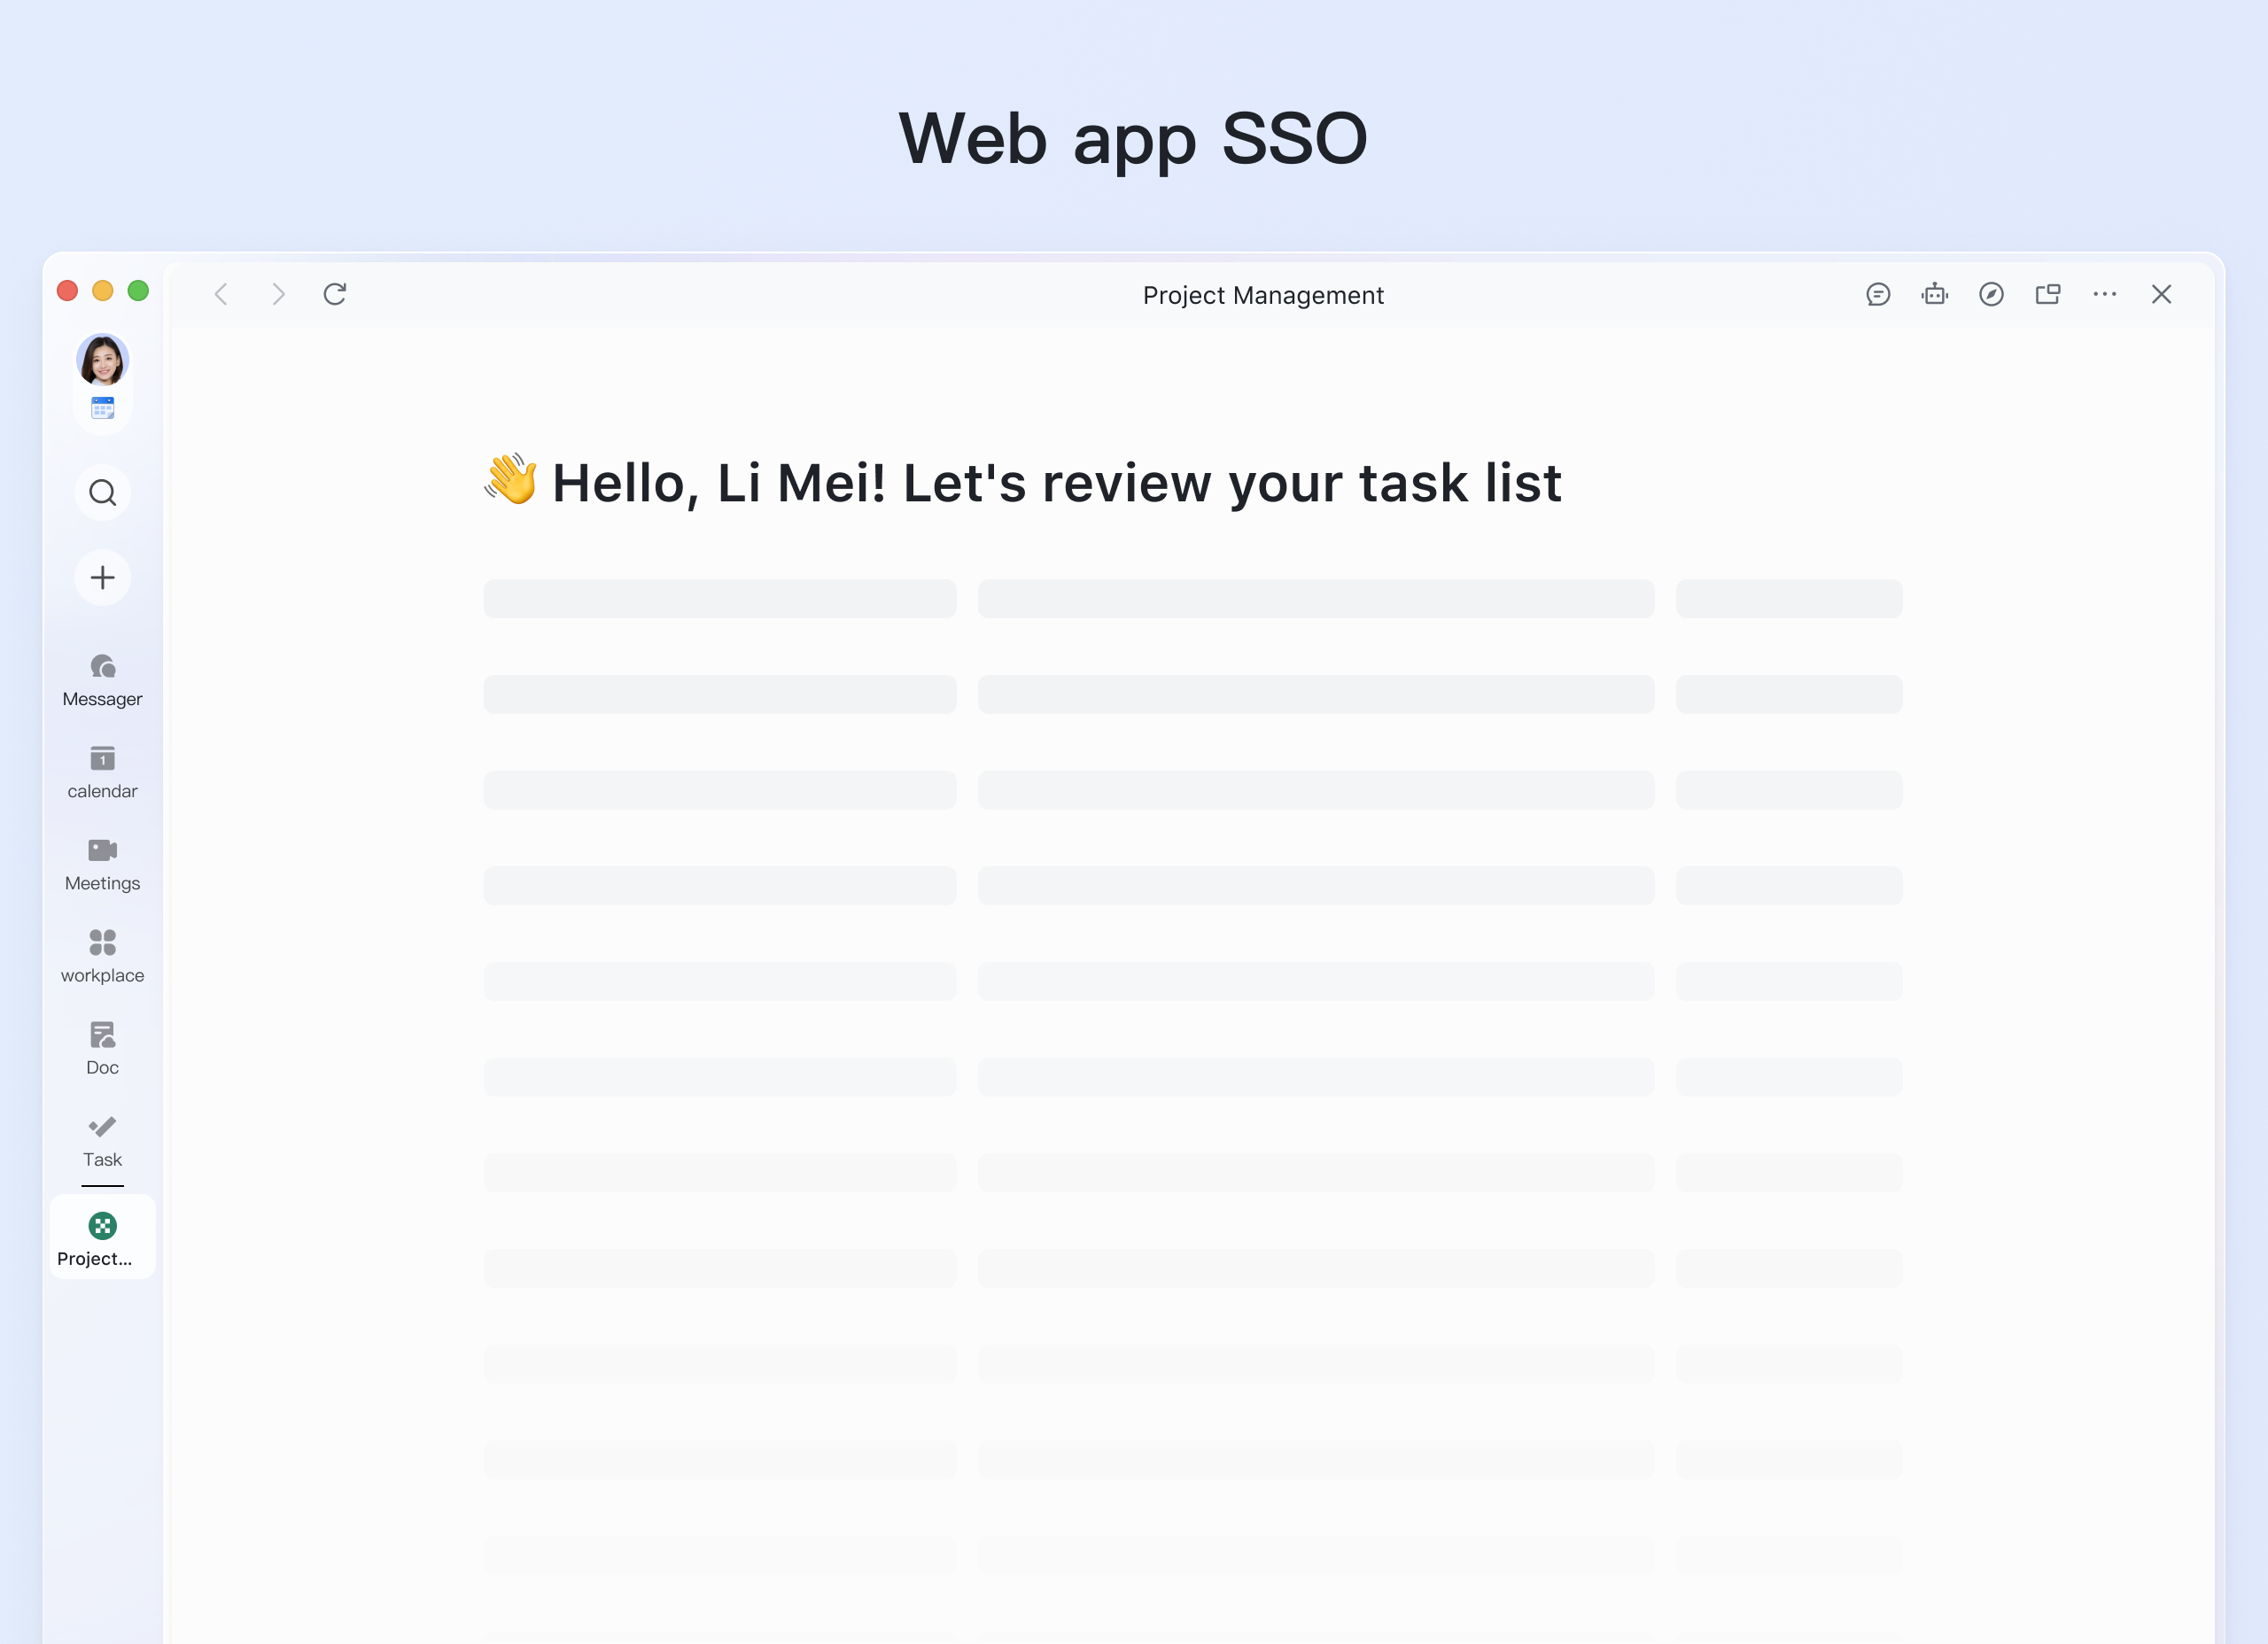Open the three-dot more options menu
The image size is (2268, 1644).
(x=2105, y=294)
